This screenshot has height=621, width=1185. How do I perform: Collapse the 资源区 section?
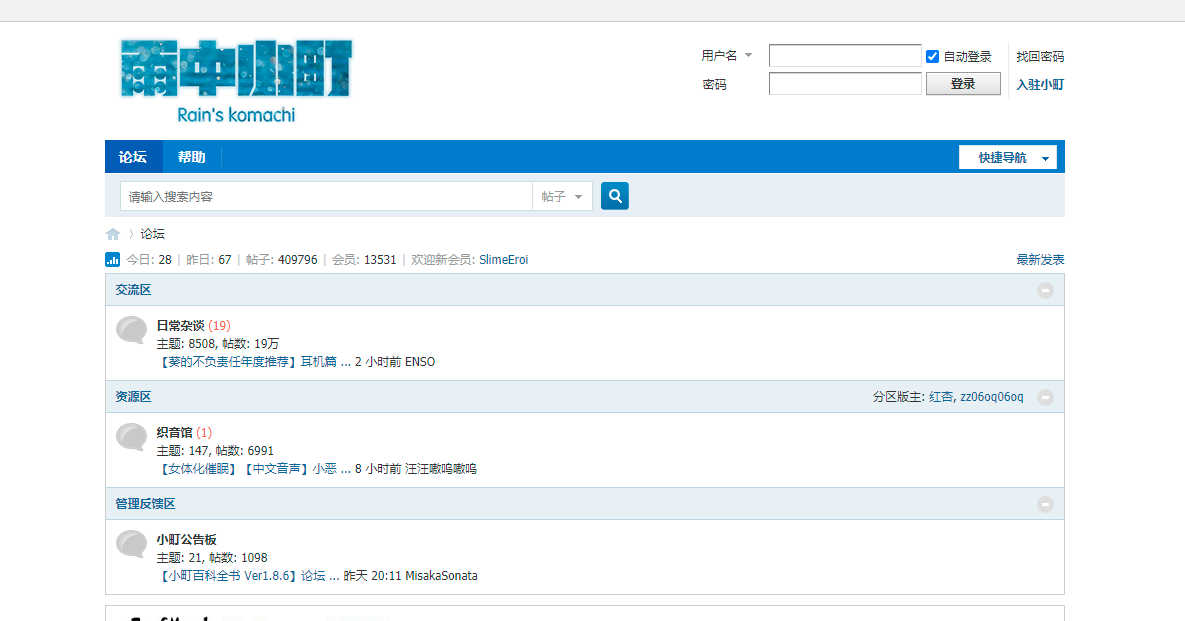(x=1045, y=397)
